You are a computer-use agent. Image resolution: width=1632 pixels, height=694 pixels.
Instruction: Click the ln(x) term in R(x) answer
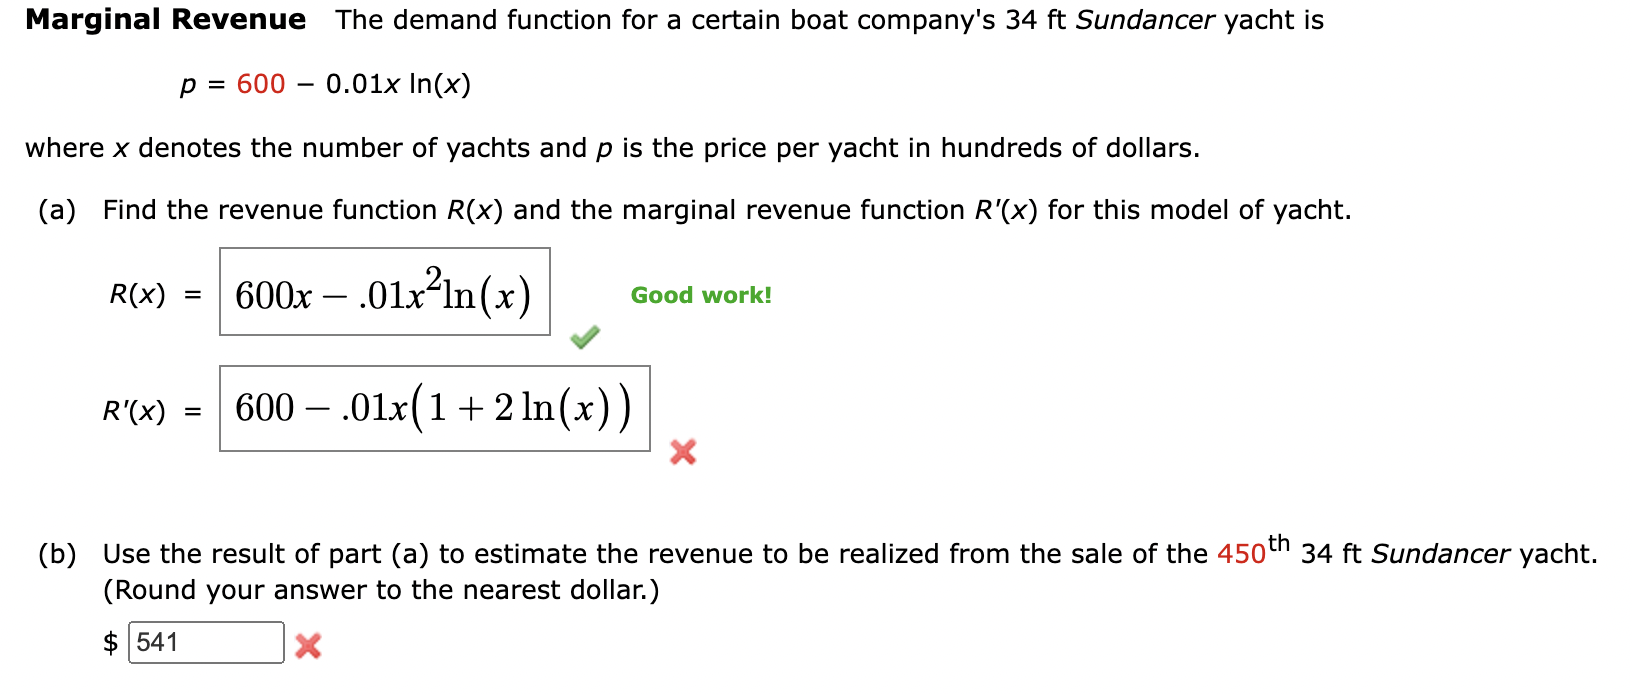tap(498, 293)
